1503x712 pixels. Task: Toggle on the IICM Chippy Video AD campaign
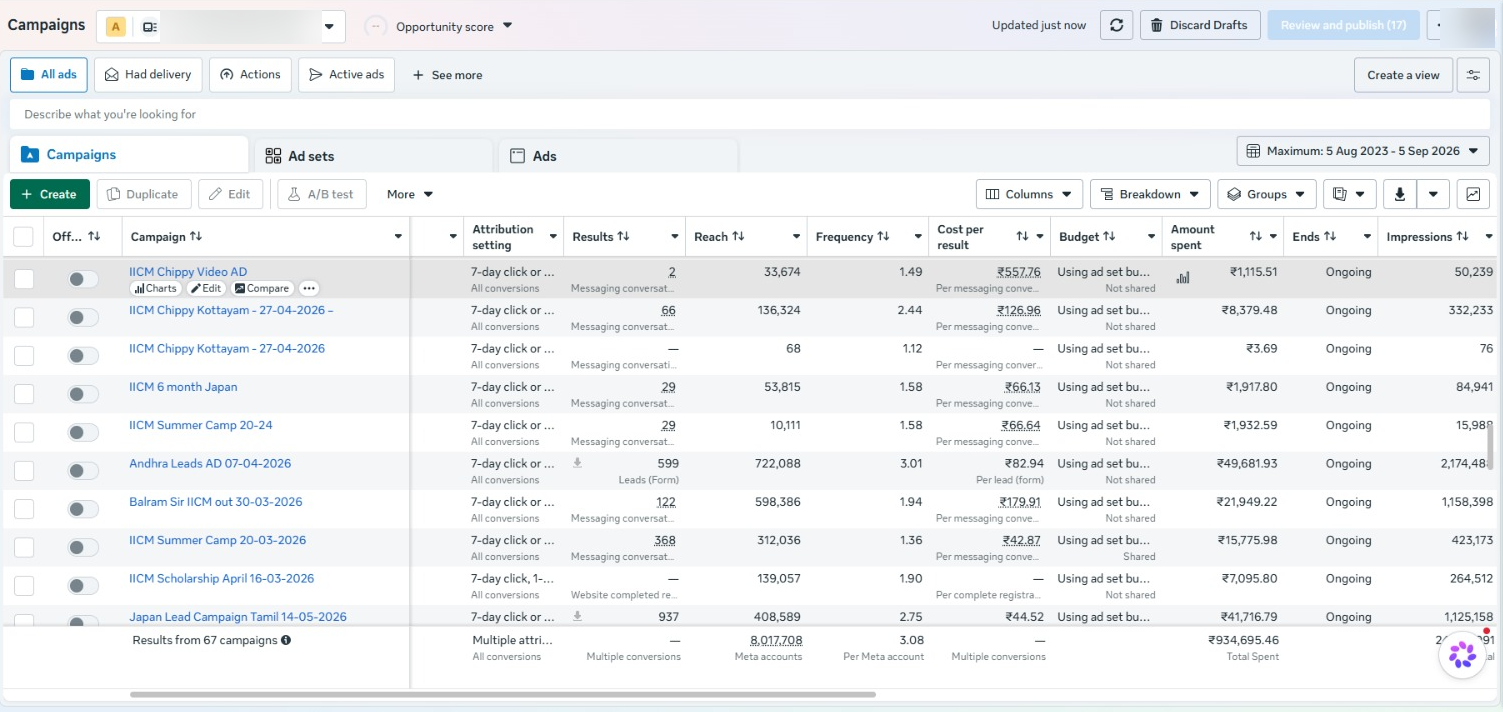tap(83, 279)
